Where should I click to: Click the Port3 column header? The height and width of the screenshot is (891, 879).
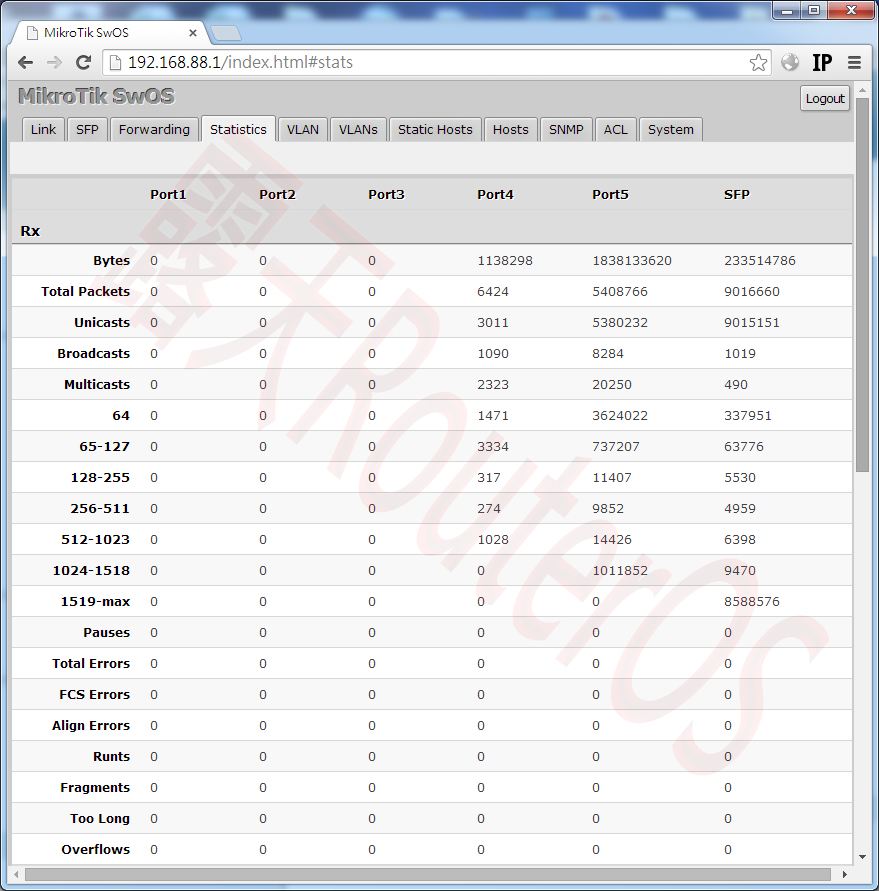[x=386, y=194]
